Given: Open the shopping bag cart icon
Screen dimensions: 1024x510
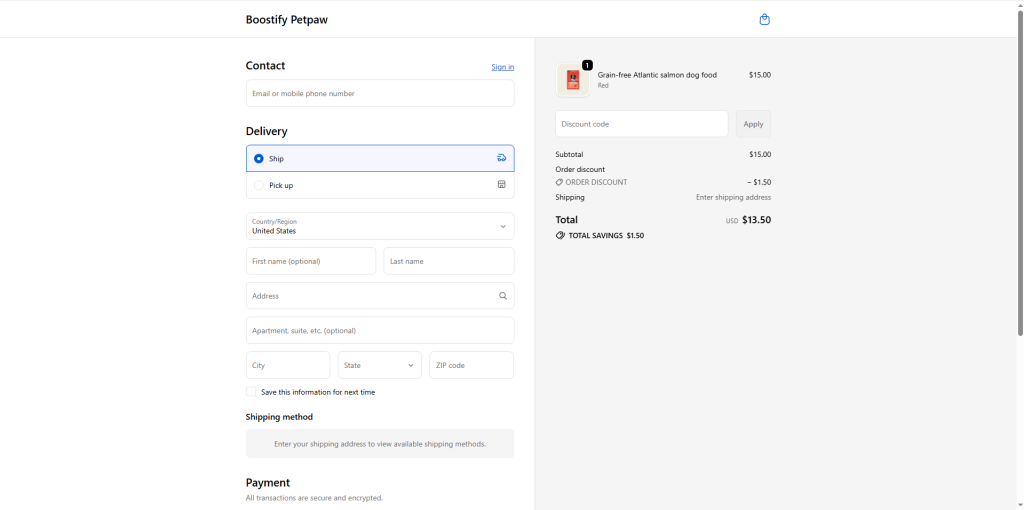Looking at the screenshot, I should [764, 19].
